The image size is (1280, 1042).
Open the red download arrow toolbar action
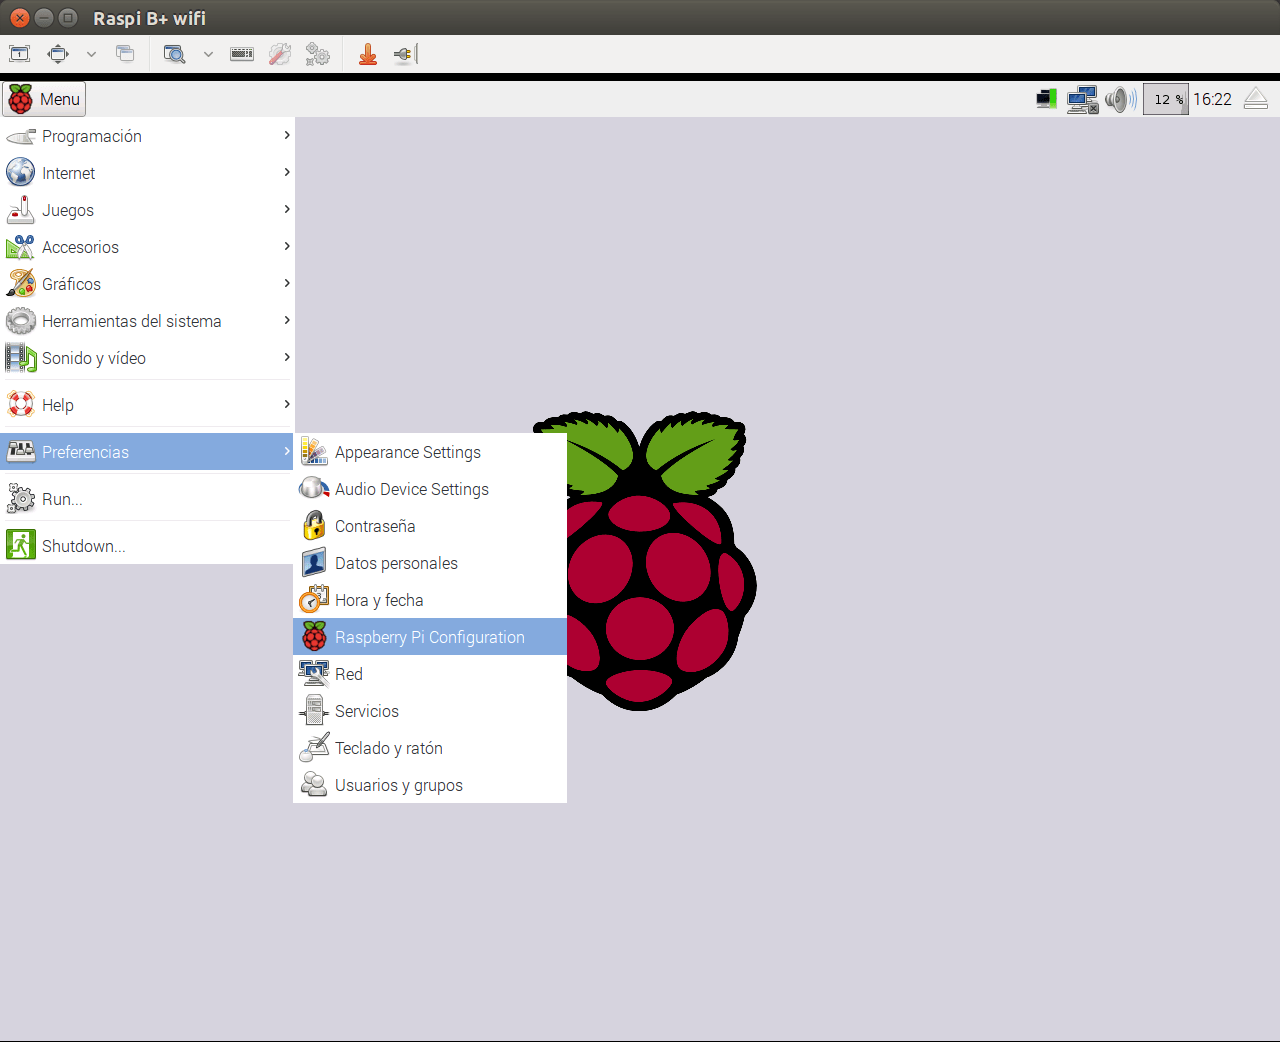(367, 54)
